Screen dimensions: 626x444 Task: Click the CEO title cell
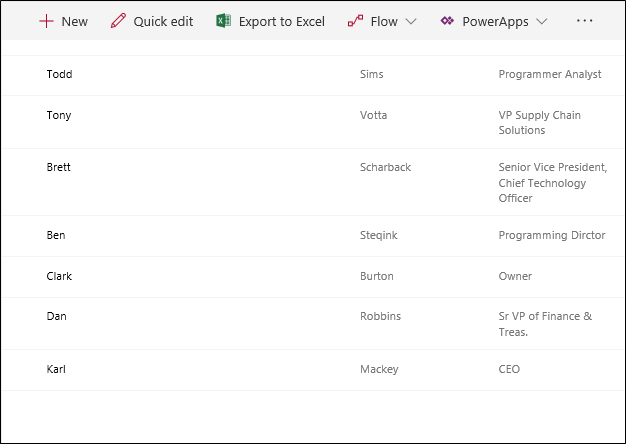509,369
